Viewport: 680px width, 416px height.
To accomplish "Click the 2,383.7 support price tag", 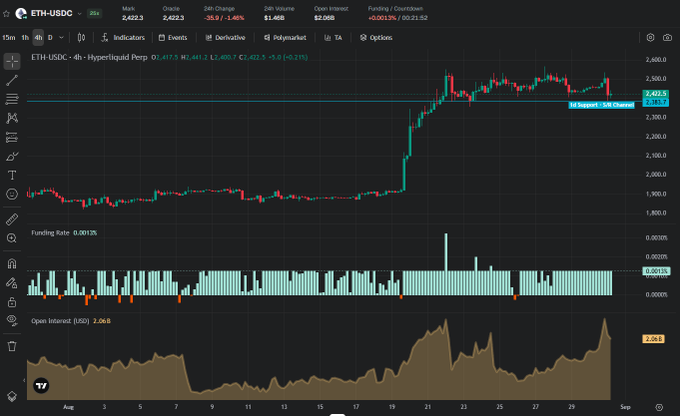I will pos(655,102).
